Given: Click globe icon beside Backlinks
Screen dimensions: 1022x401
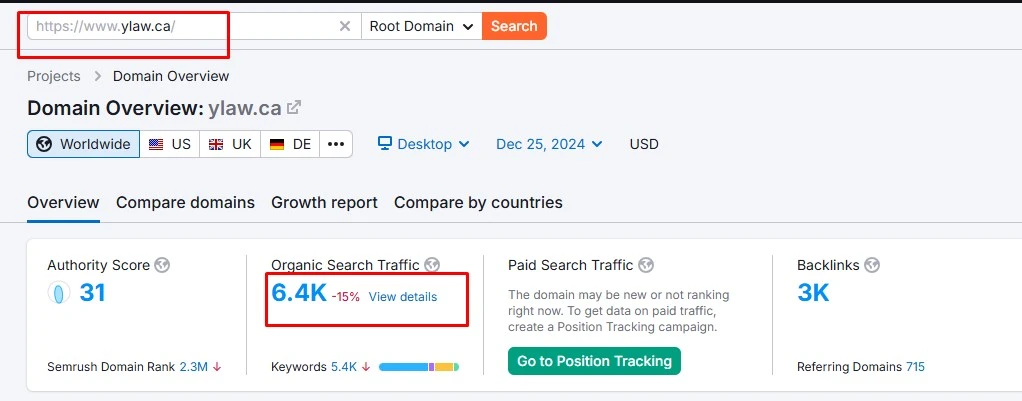Looking at the screenshot, I should pos(872,265).
